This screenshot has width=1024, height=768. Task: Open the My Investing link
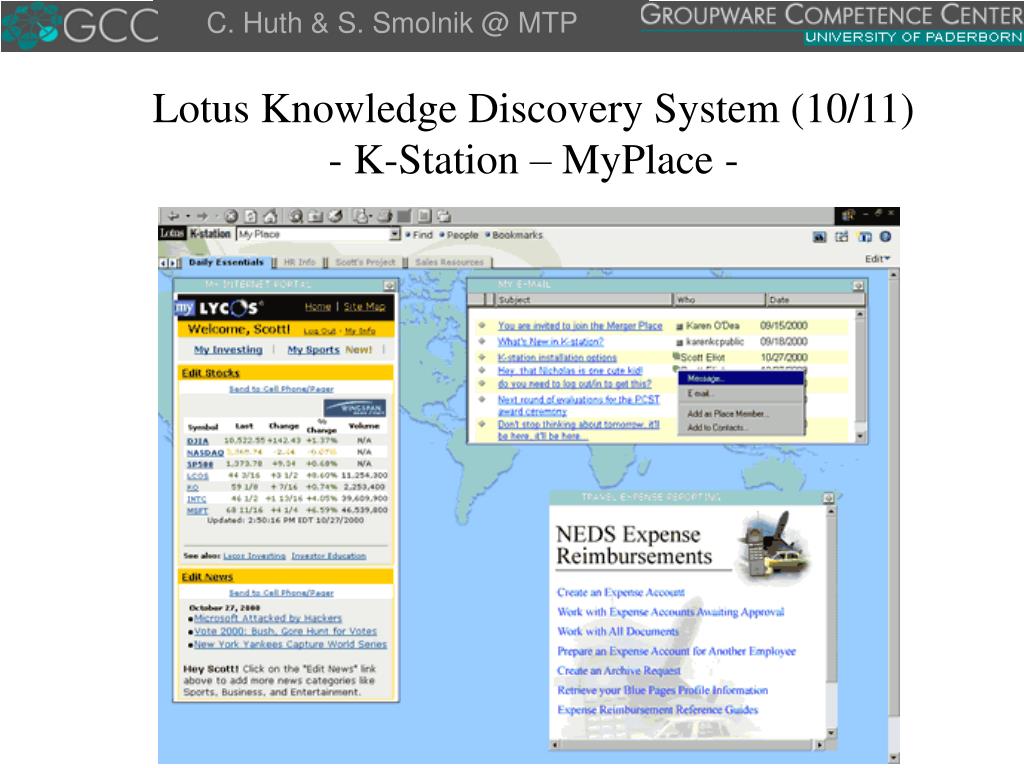pos(228,350)
